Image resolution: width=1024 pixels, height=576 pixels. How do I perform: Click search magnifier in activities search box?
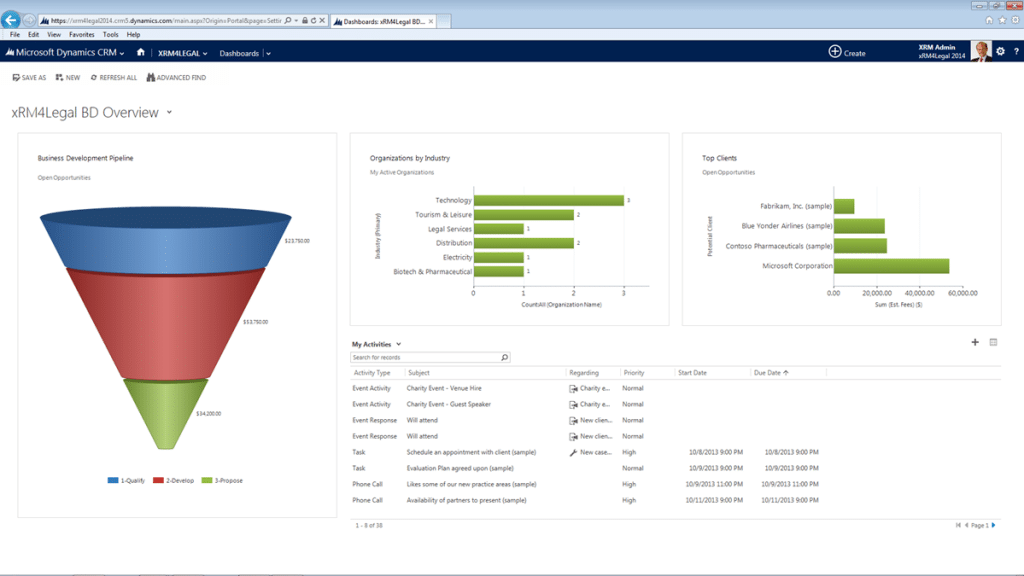tap(504, 357)
